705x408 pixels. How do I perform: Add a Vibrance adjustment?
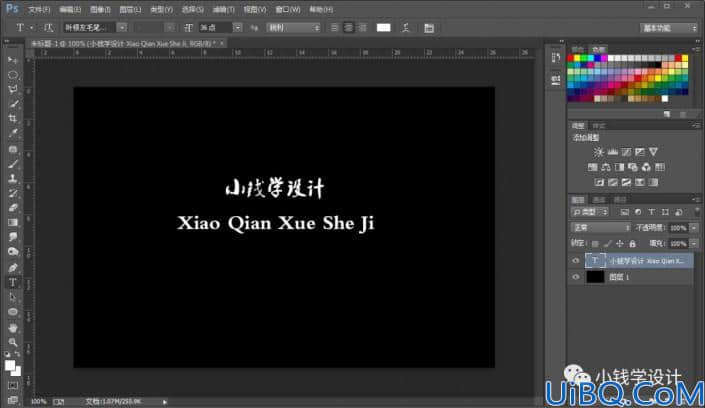pos(653,152)
